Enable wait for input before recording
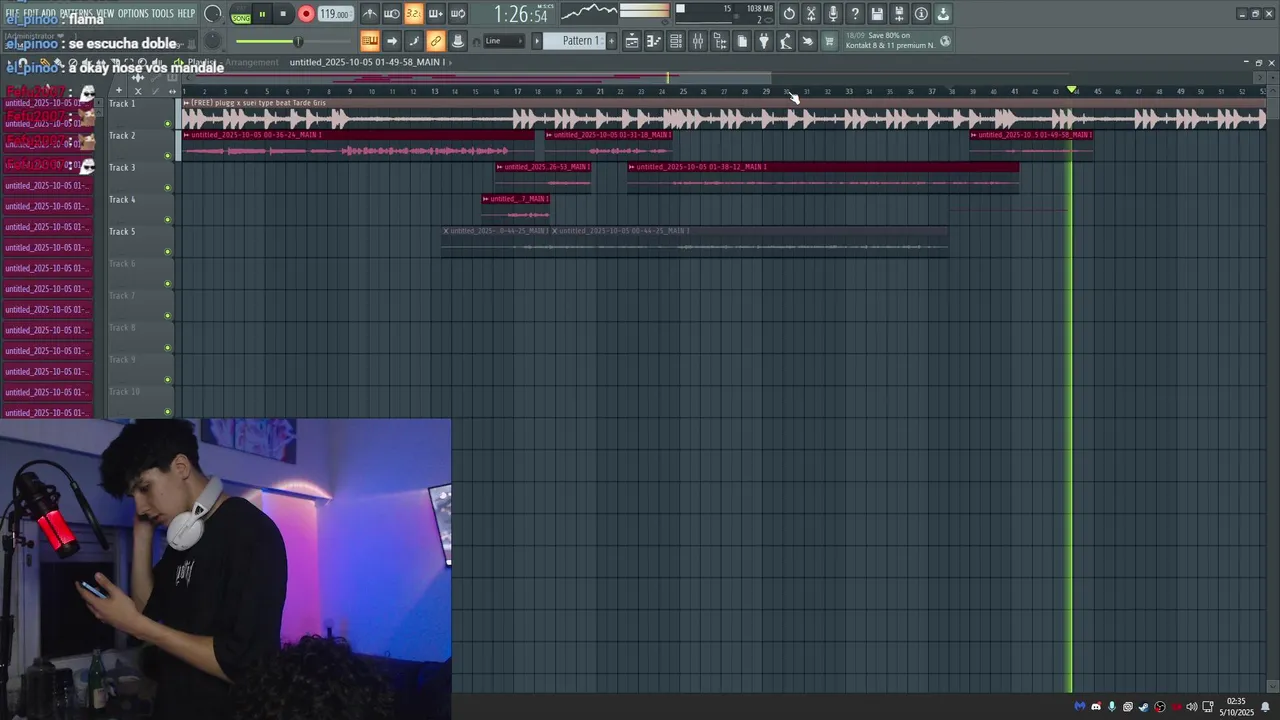 point(392,14)
